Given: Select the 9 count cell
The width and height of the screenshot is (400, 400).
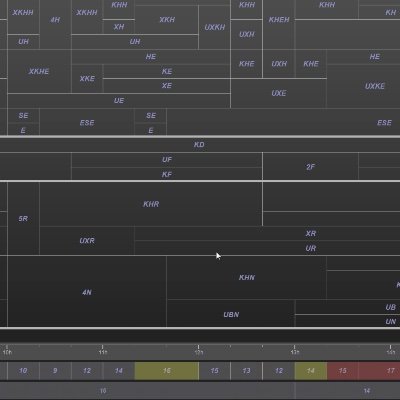Looking at the screenshot, I should (55, 371).
